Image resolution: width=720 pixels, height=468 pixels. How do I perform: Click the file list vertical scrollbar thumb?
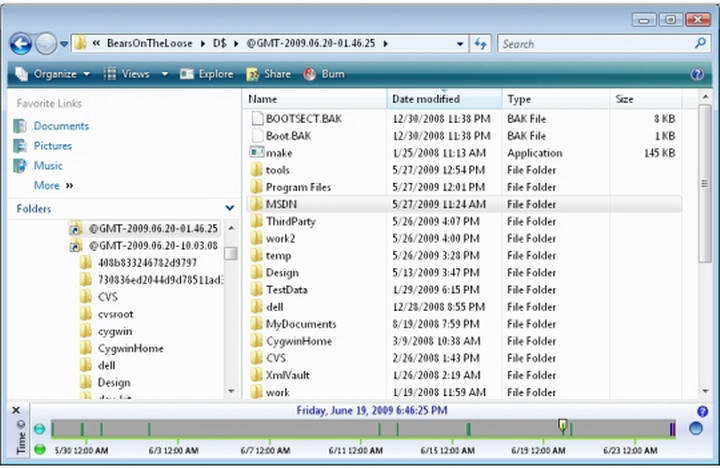705,184
